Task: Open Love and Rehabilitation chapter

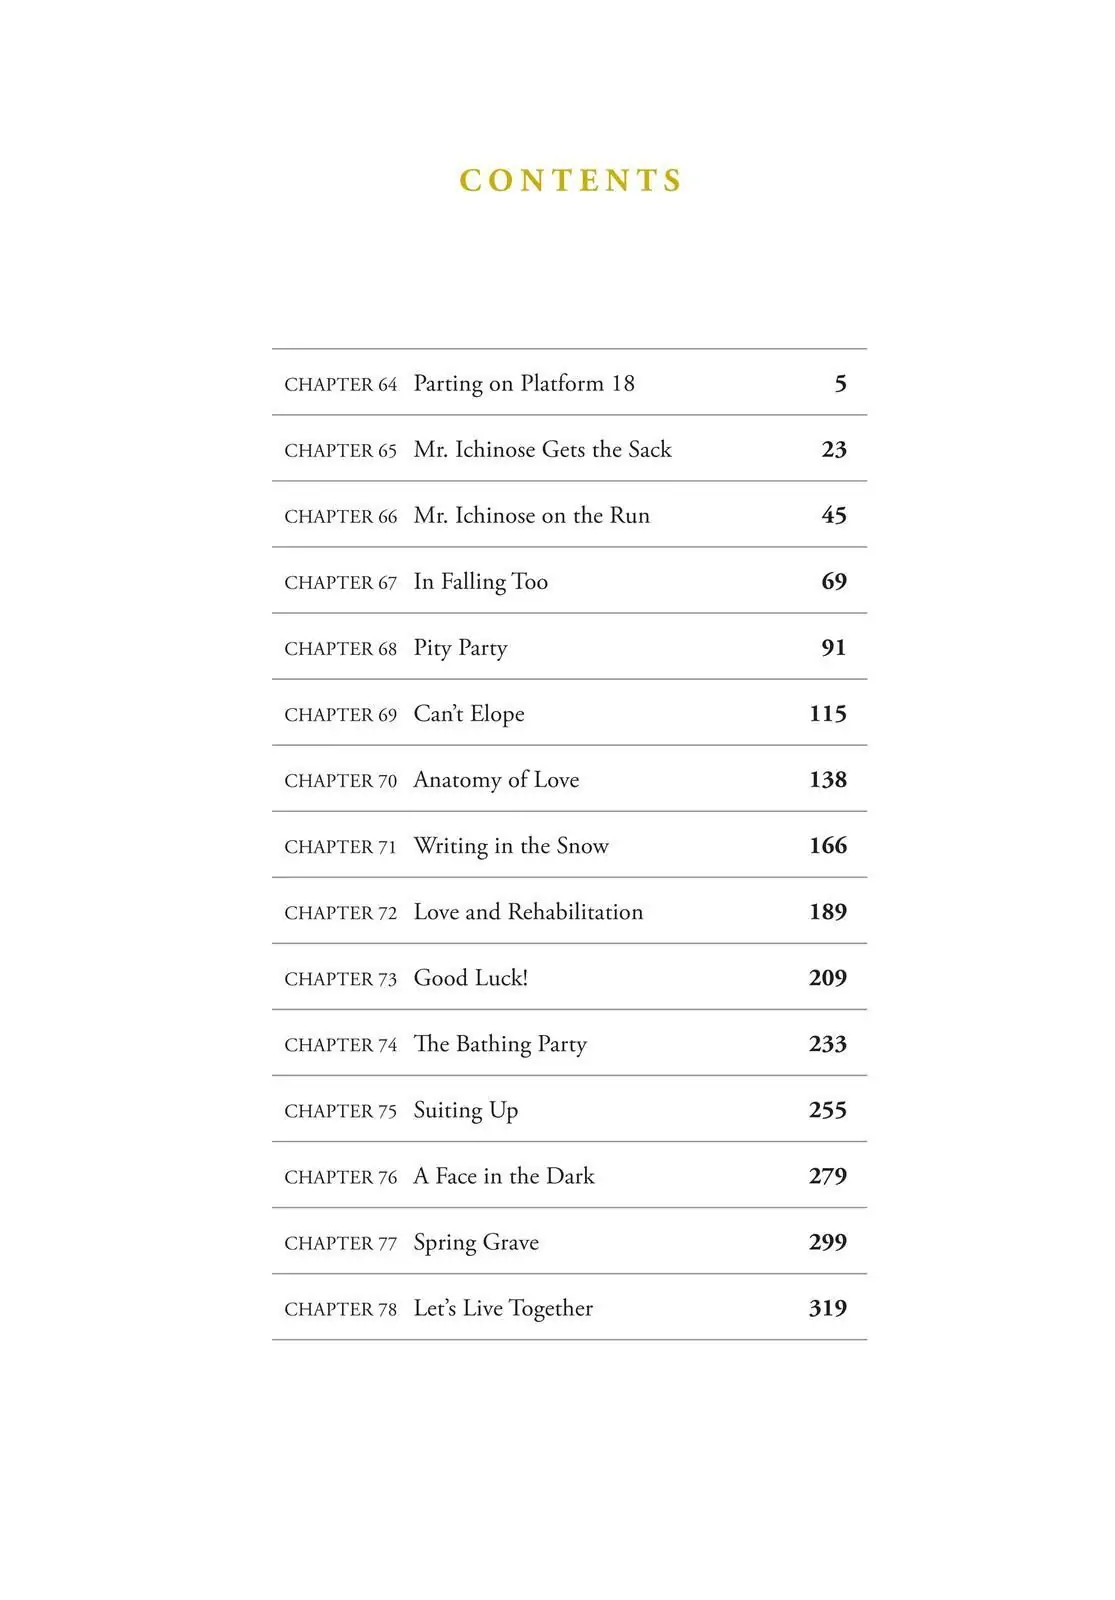Action: 569,911
